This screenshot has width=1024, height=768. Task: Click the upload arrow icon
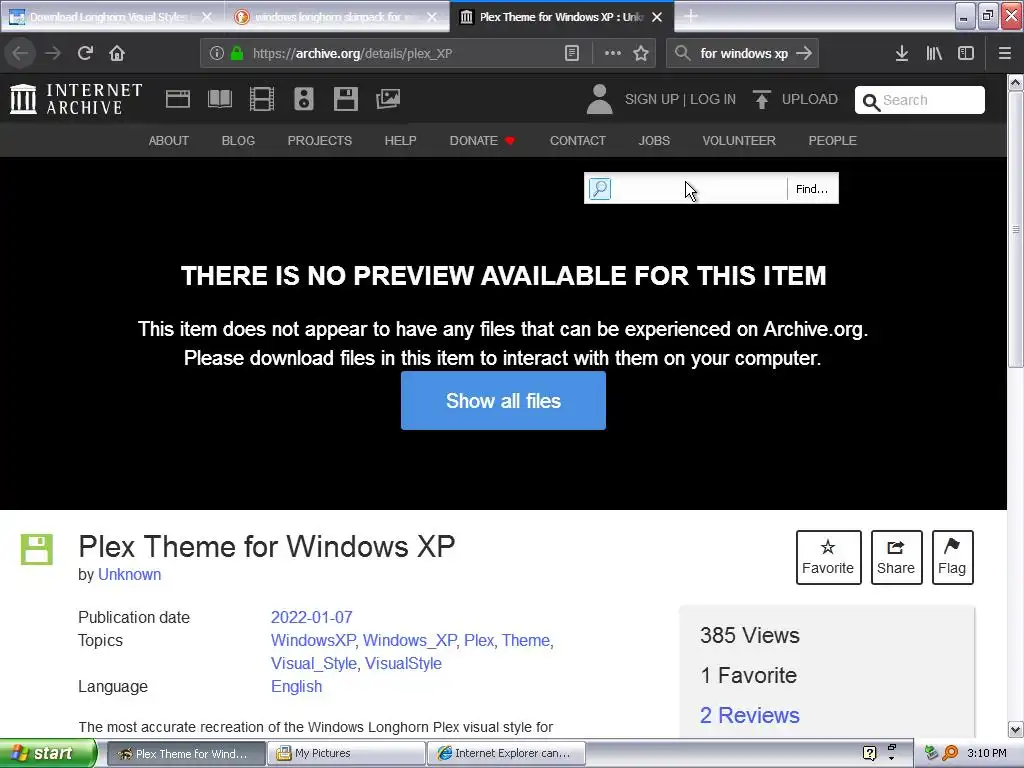tap(761, 99)
